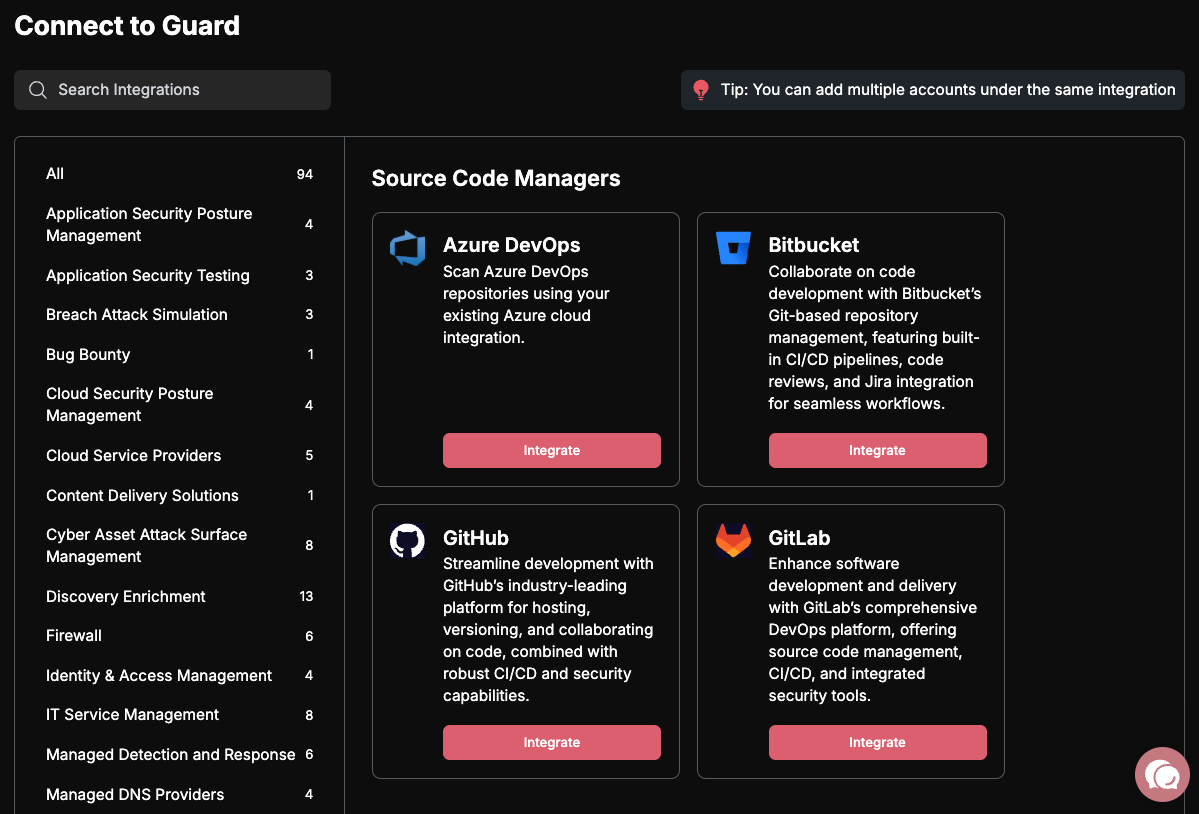1199x814 pixels.
Task: Click the GitHub description text
Action: coord(548,629)
